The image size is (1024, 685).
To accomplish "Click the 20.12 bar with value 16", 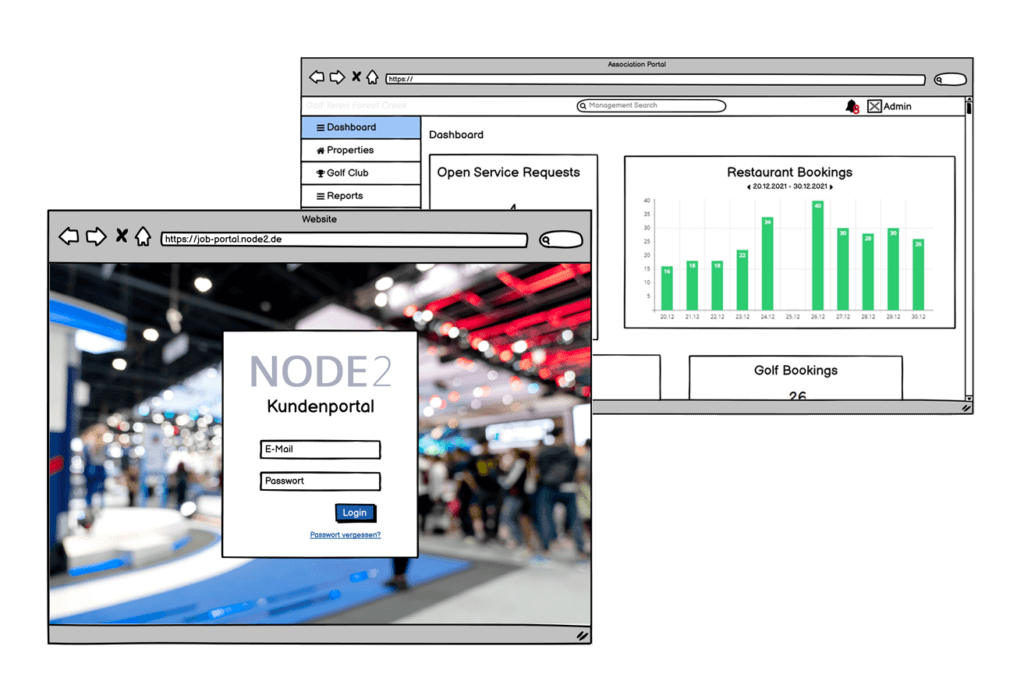I will [x=667, y=288].
